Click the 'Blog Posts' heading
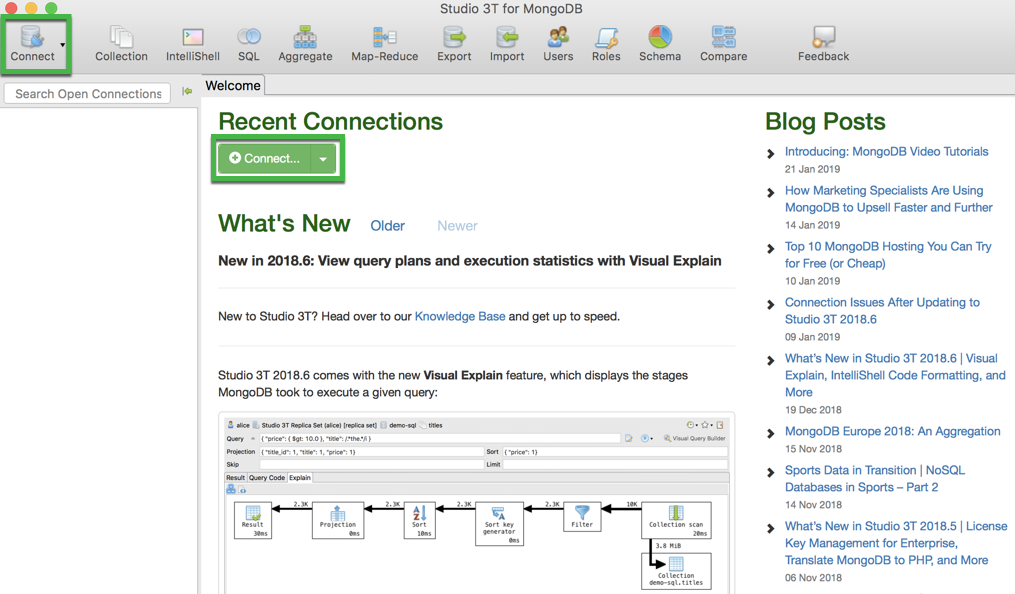The height and width of the screenshot is (594, 1015). (825, 121)
